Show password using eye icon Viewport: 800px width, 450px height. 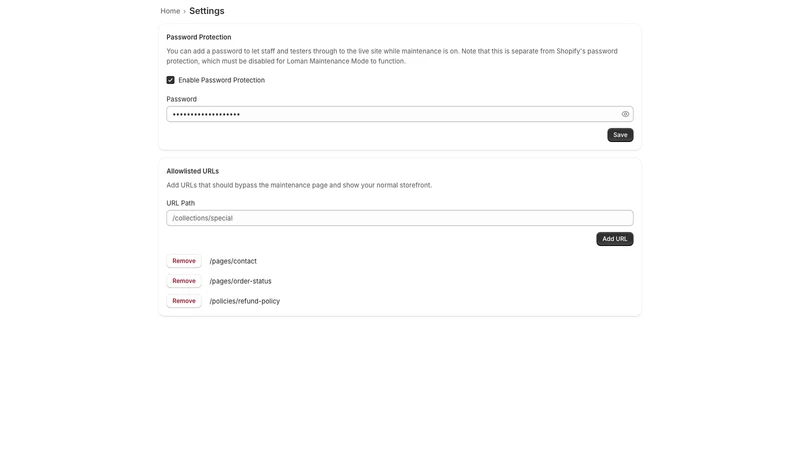[x=625, y=114]
